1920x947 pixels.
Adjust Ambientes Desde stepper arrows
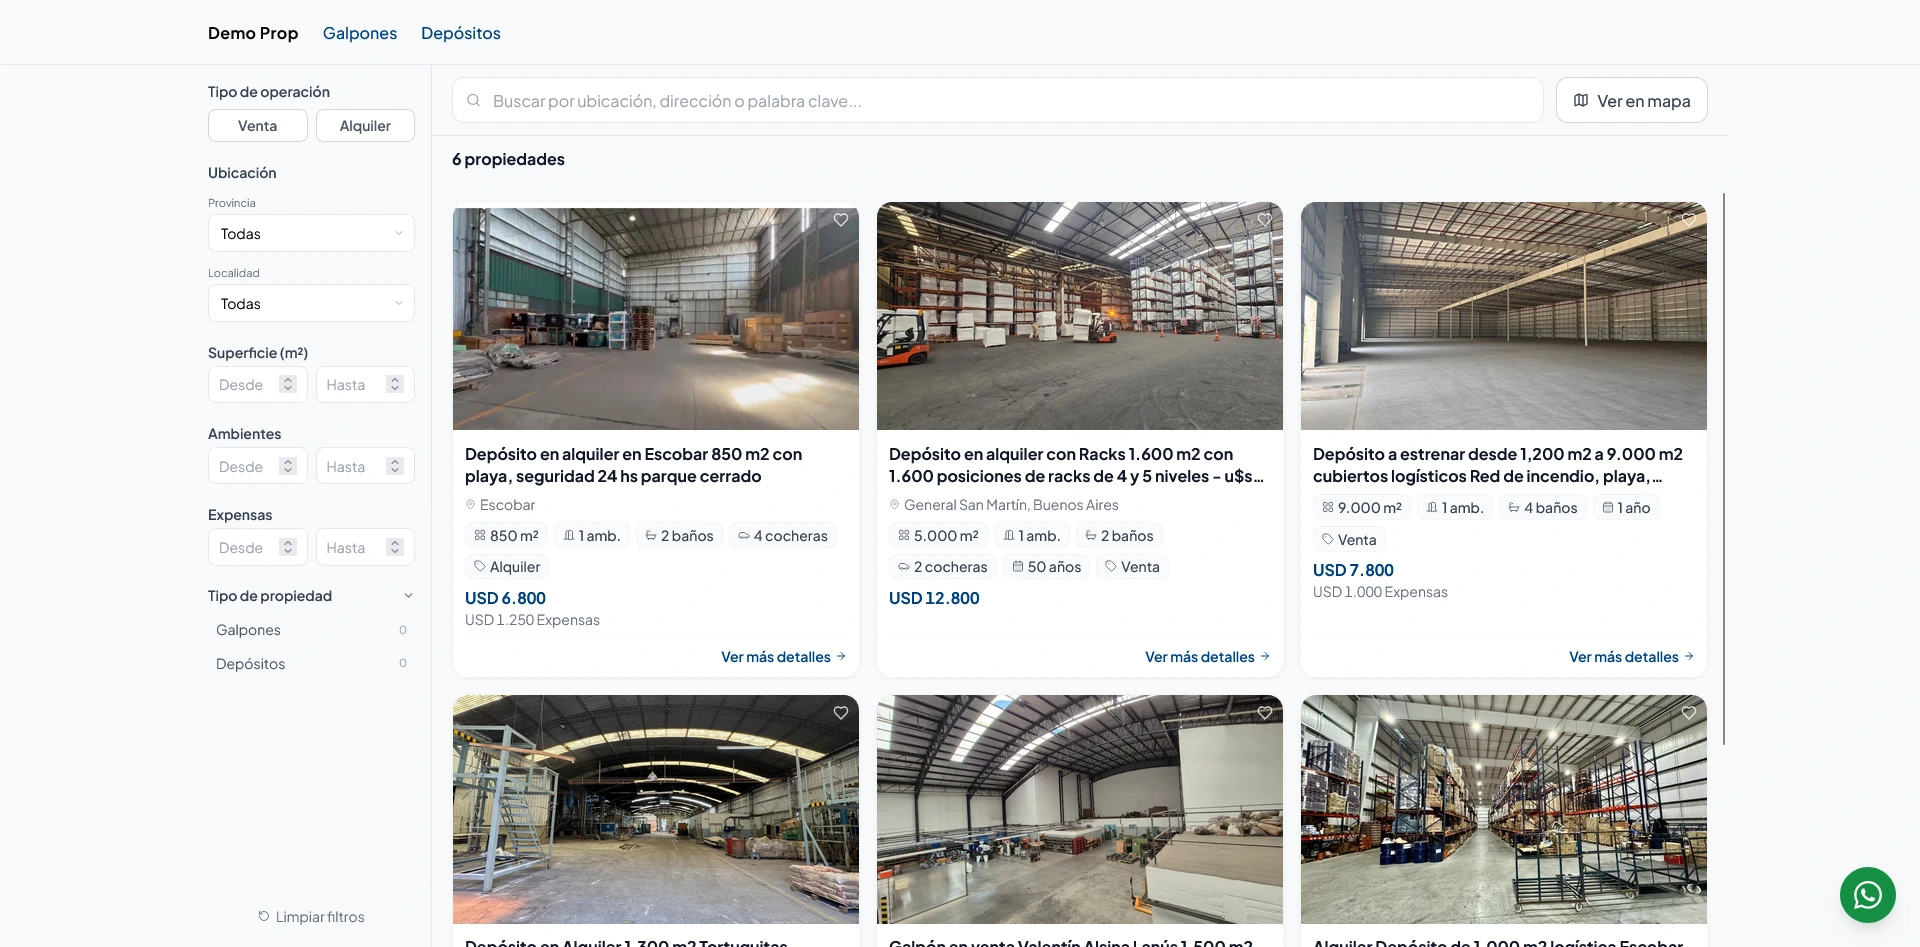point(288,467)
